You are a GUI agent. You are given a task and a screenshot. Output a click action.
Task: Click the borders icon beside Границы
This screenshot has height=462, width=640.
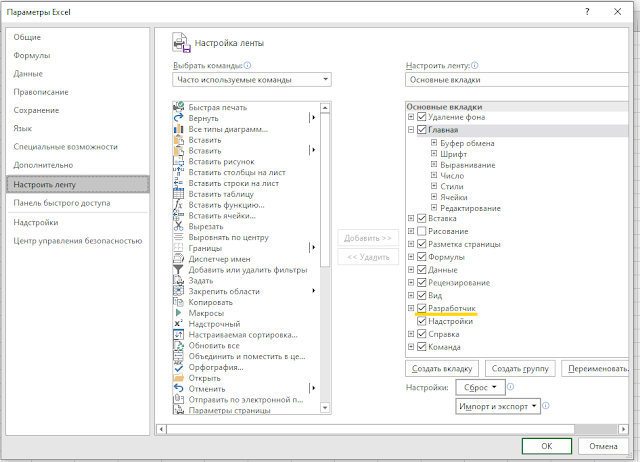point(178,248)
